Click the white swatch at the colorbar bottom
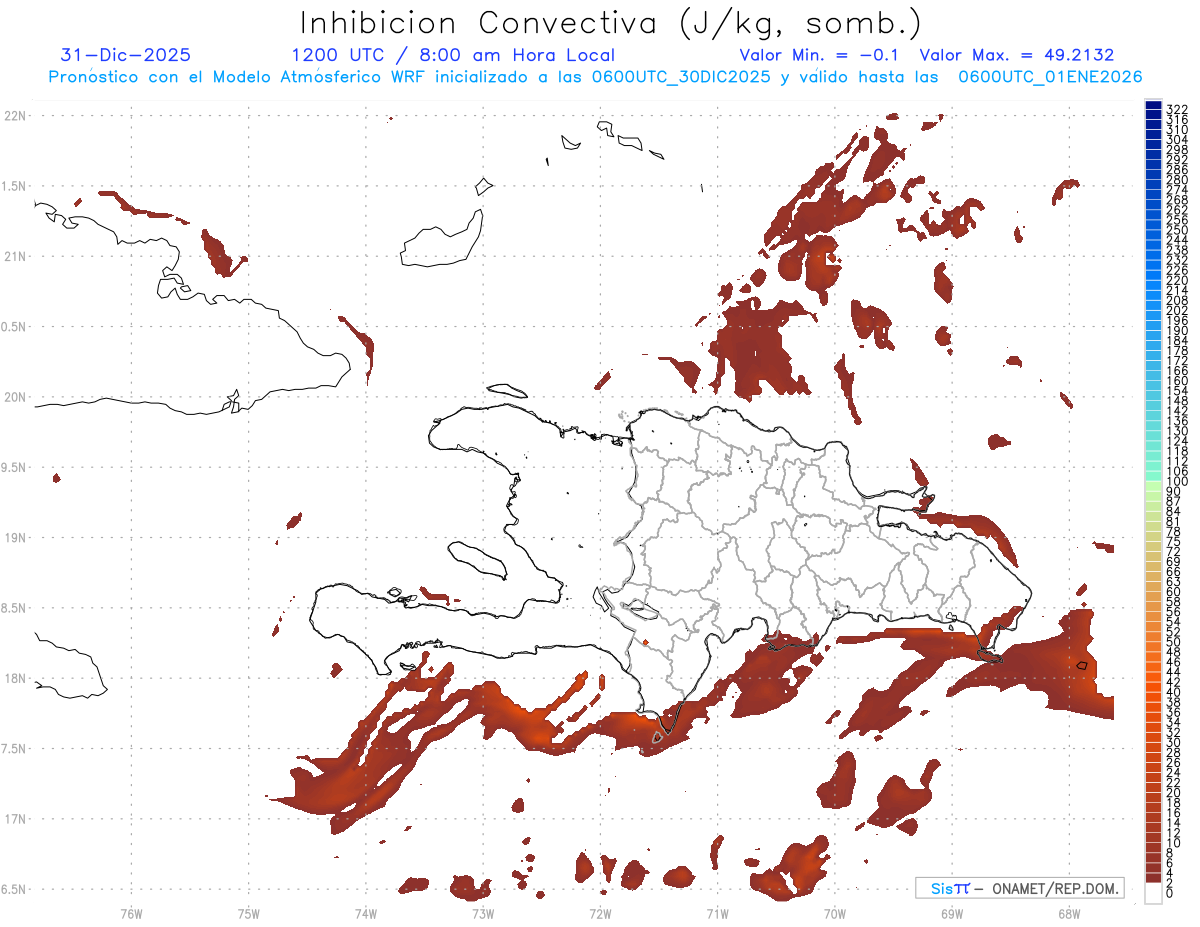 click(x=1153, y=893)
